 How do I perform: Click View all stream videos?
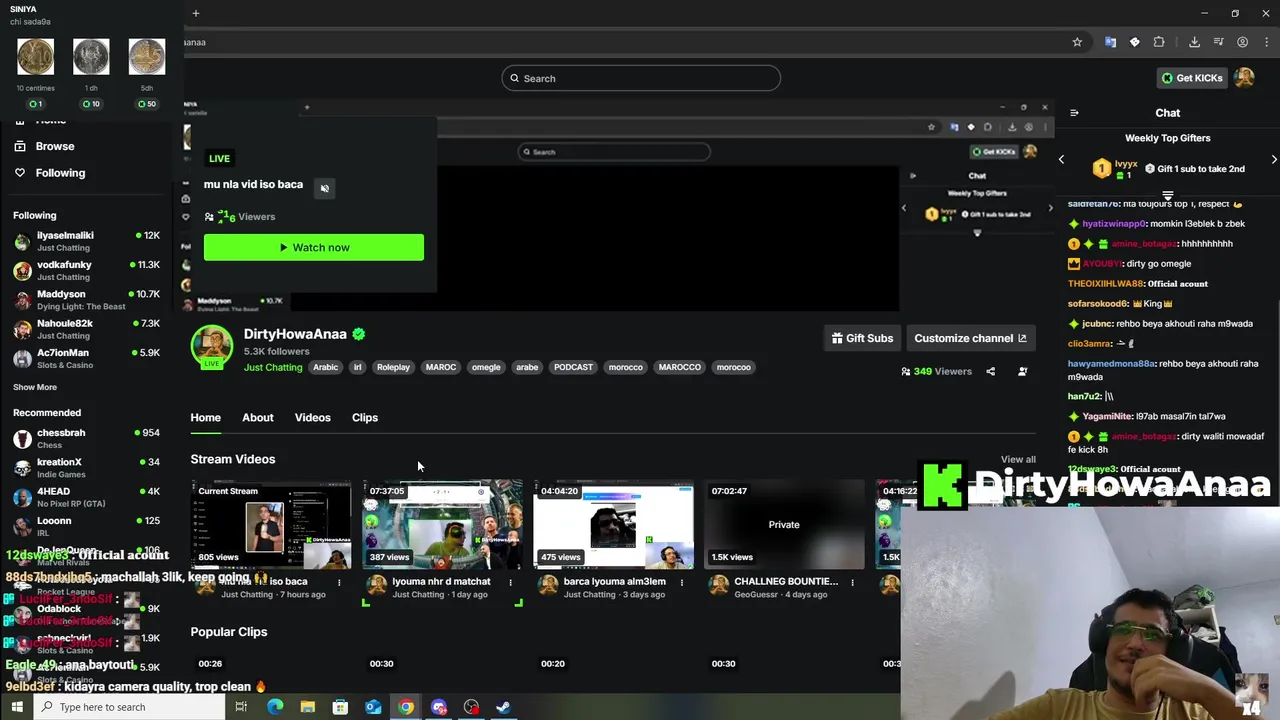(x=1018, y=459)
